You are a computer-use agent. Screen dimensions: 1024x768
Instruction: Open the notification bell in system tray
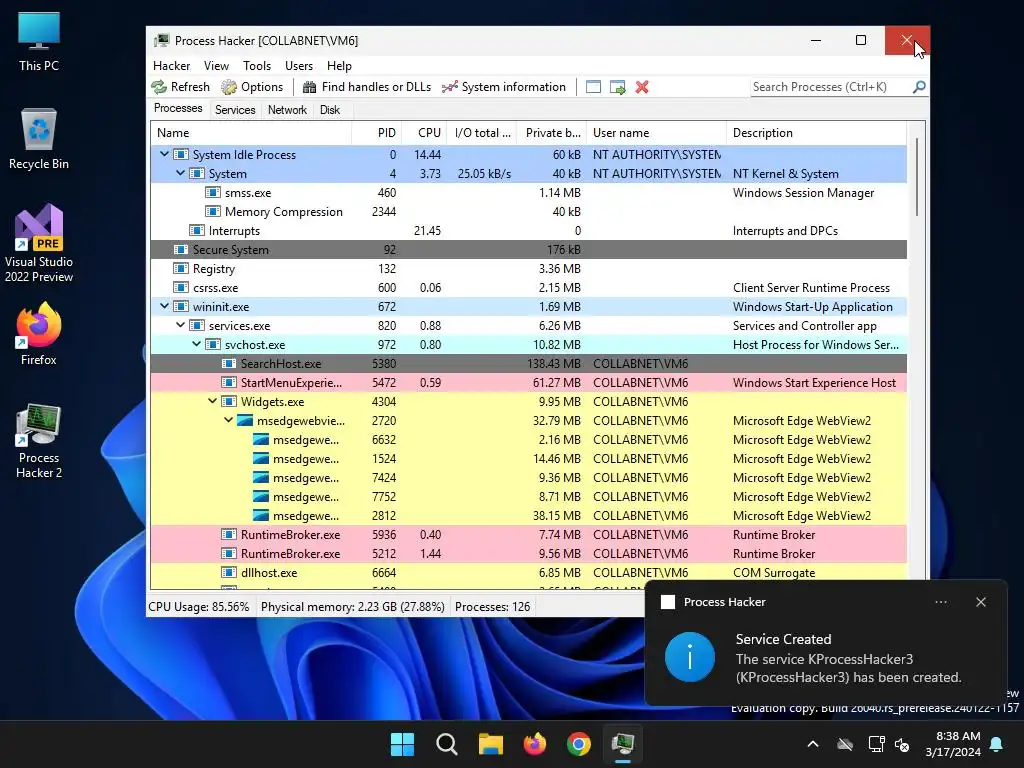click(997, 744)
